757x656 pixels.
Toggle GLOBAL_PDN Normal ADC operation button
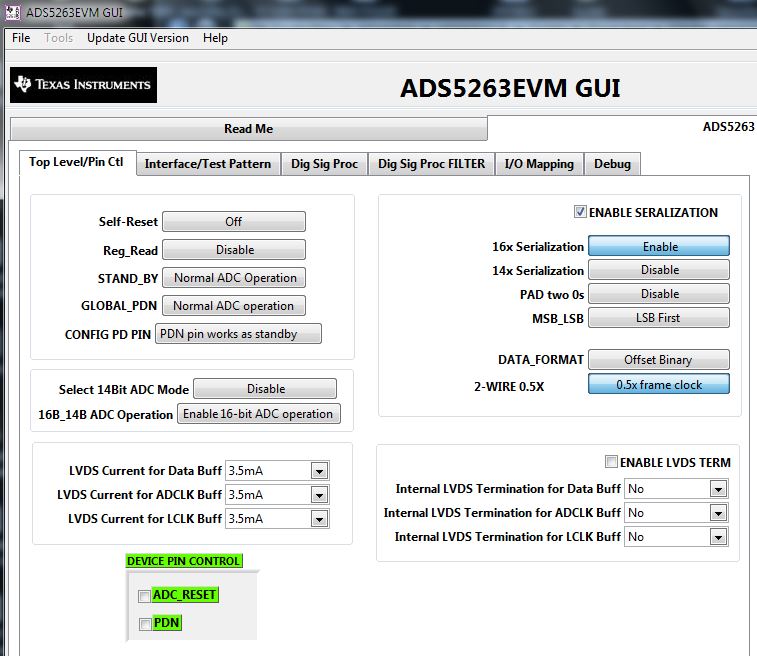click(234, 306)
